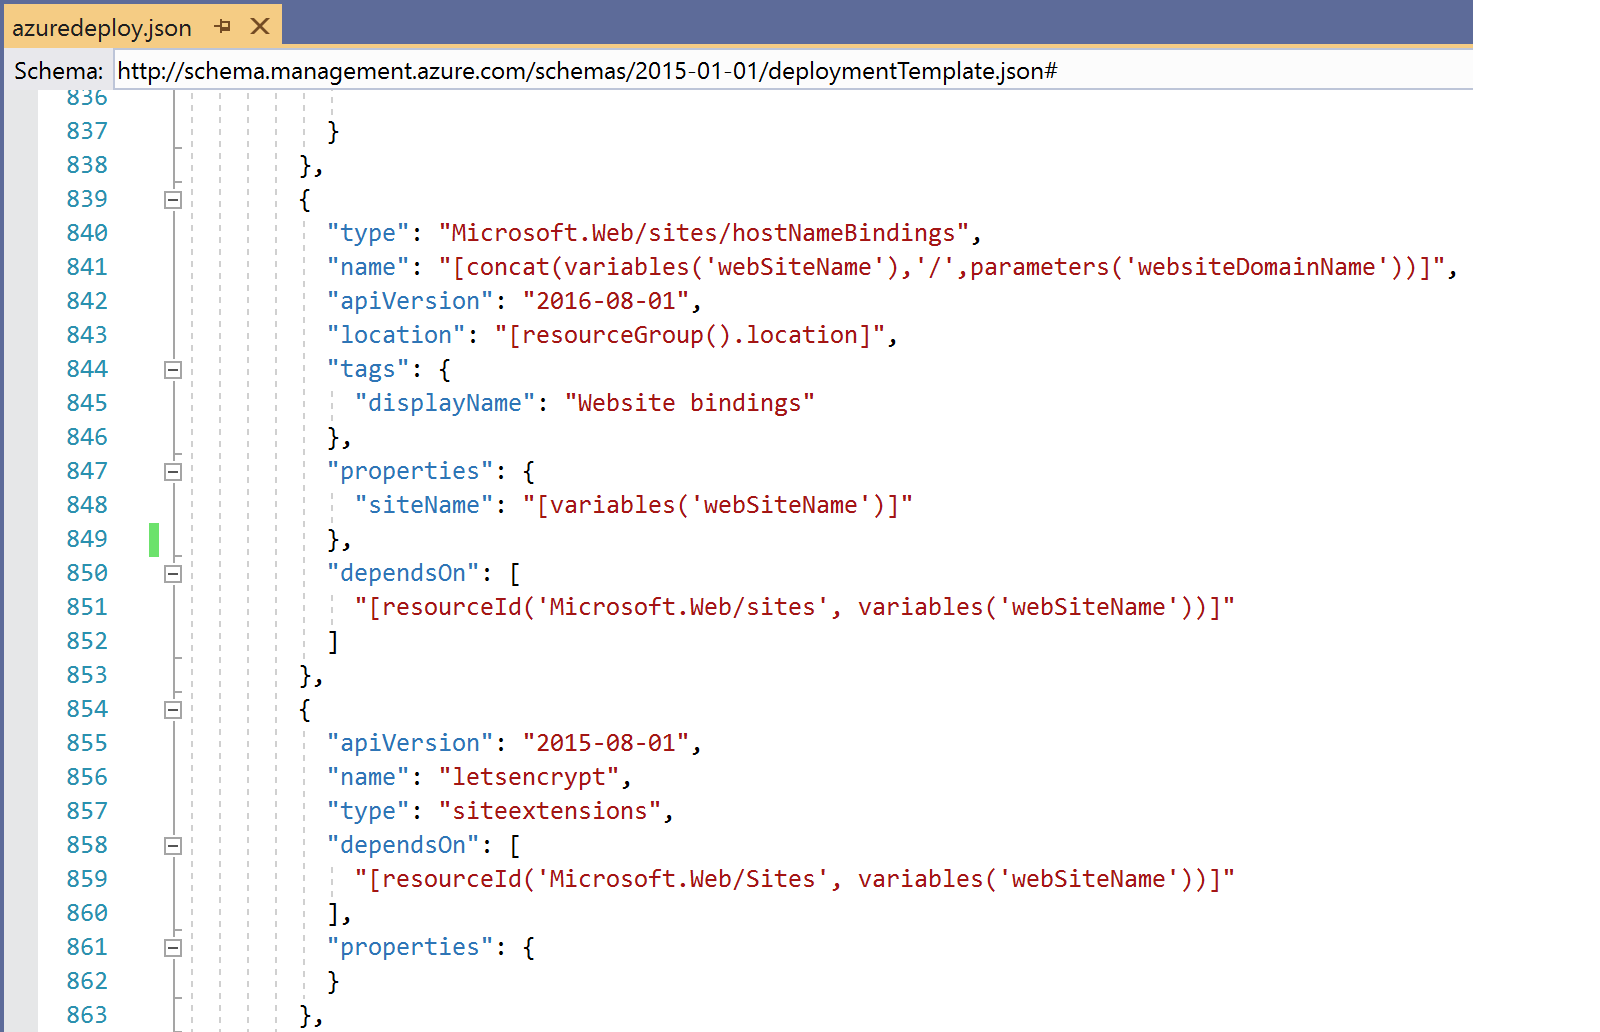Viewport: 1600px width, 1032px height.
Task: Collapse the object starting at line 854
Action: (x=173, y=710)
